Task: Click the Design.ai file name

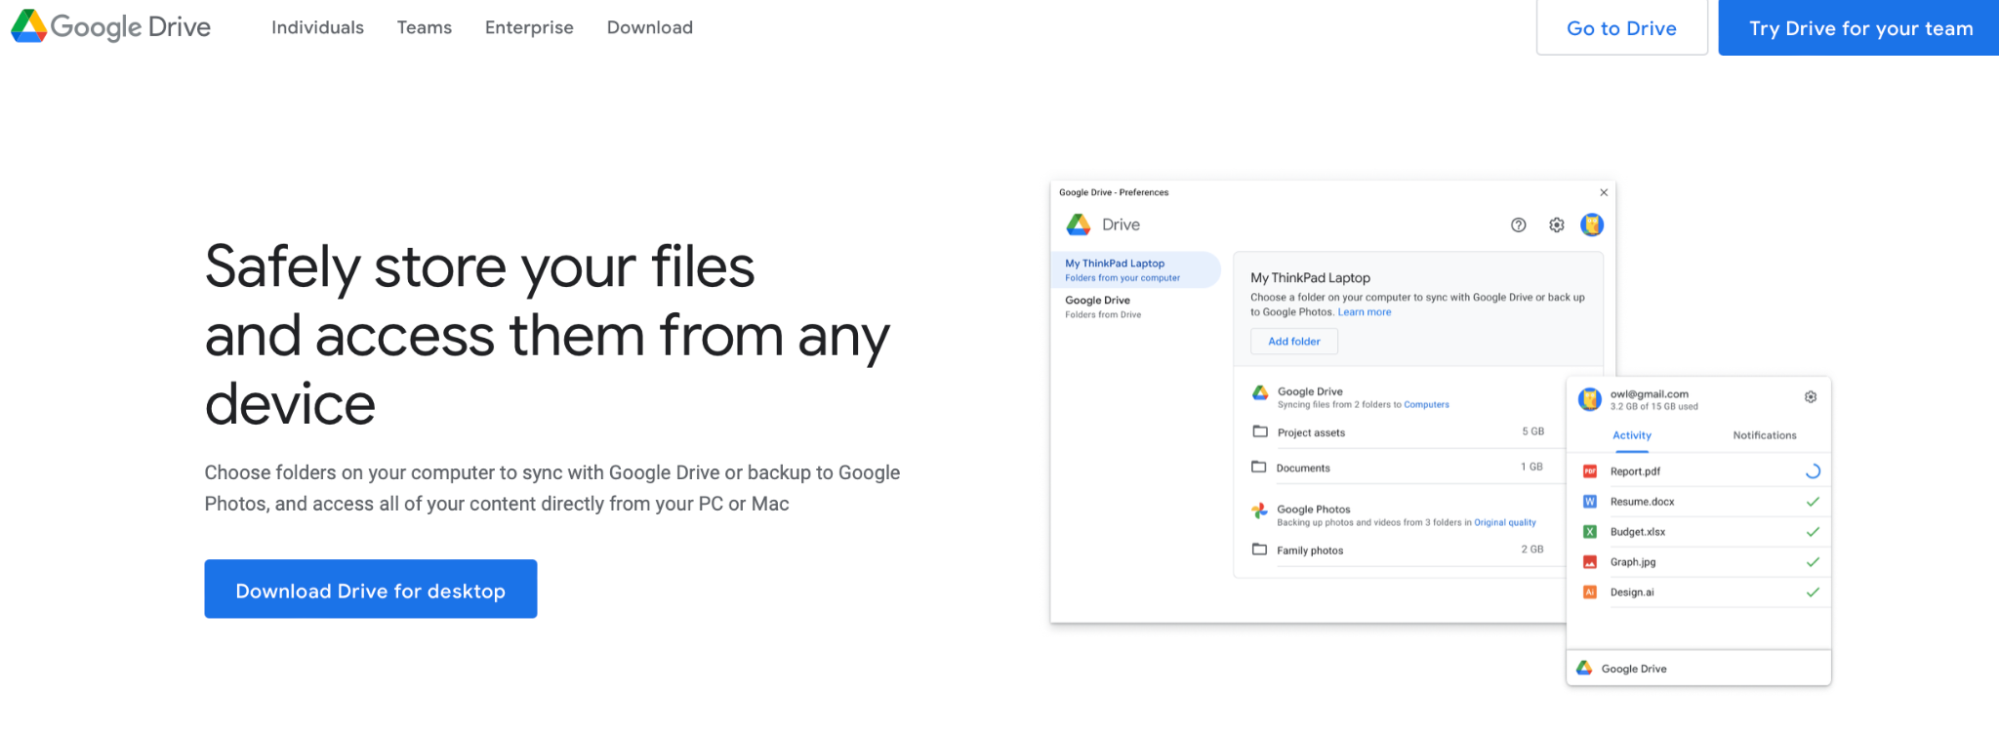Action: pyautogui.click(x=1632, y=593)
